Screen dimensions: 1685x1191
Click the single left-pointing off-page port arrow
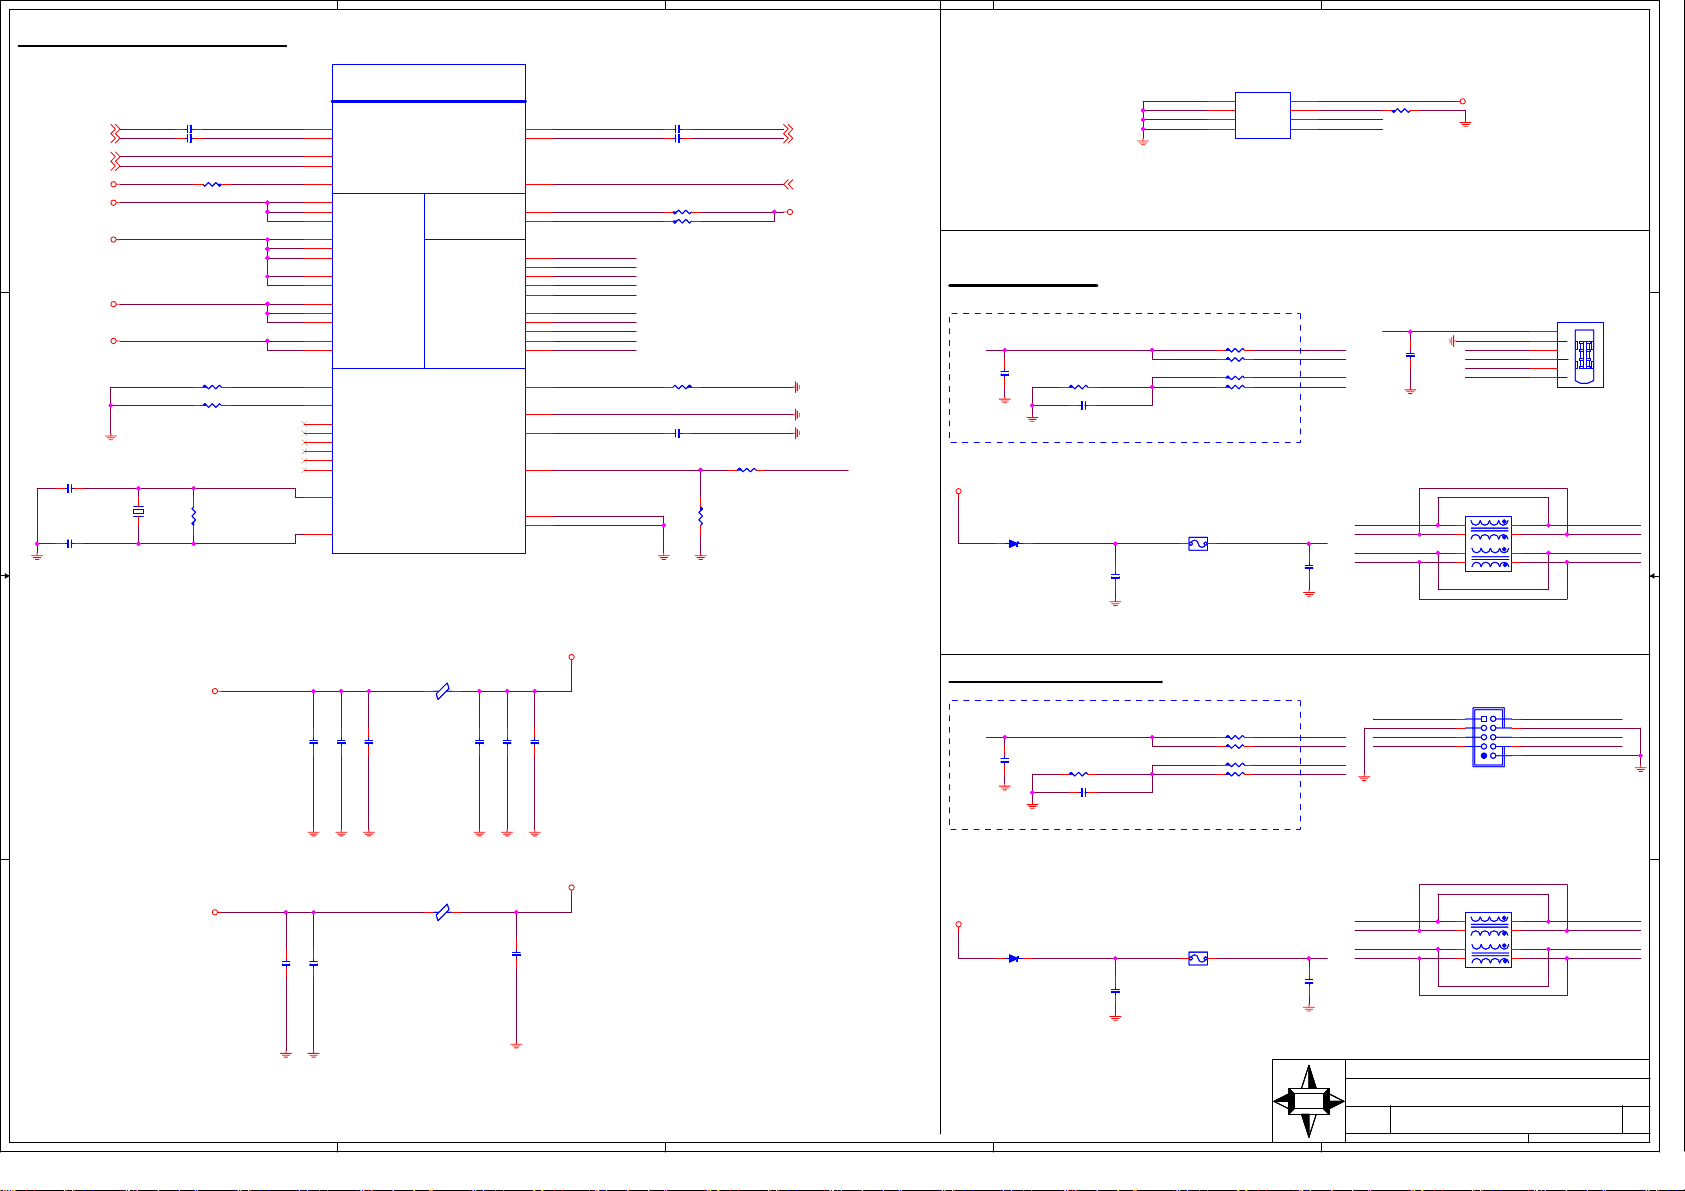[x=788, y=184]
